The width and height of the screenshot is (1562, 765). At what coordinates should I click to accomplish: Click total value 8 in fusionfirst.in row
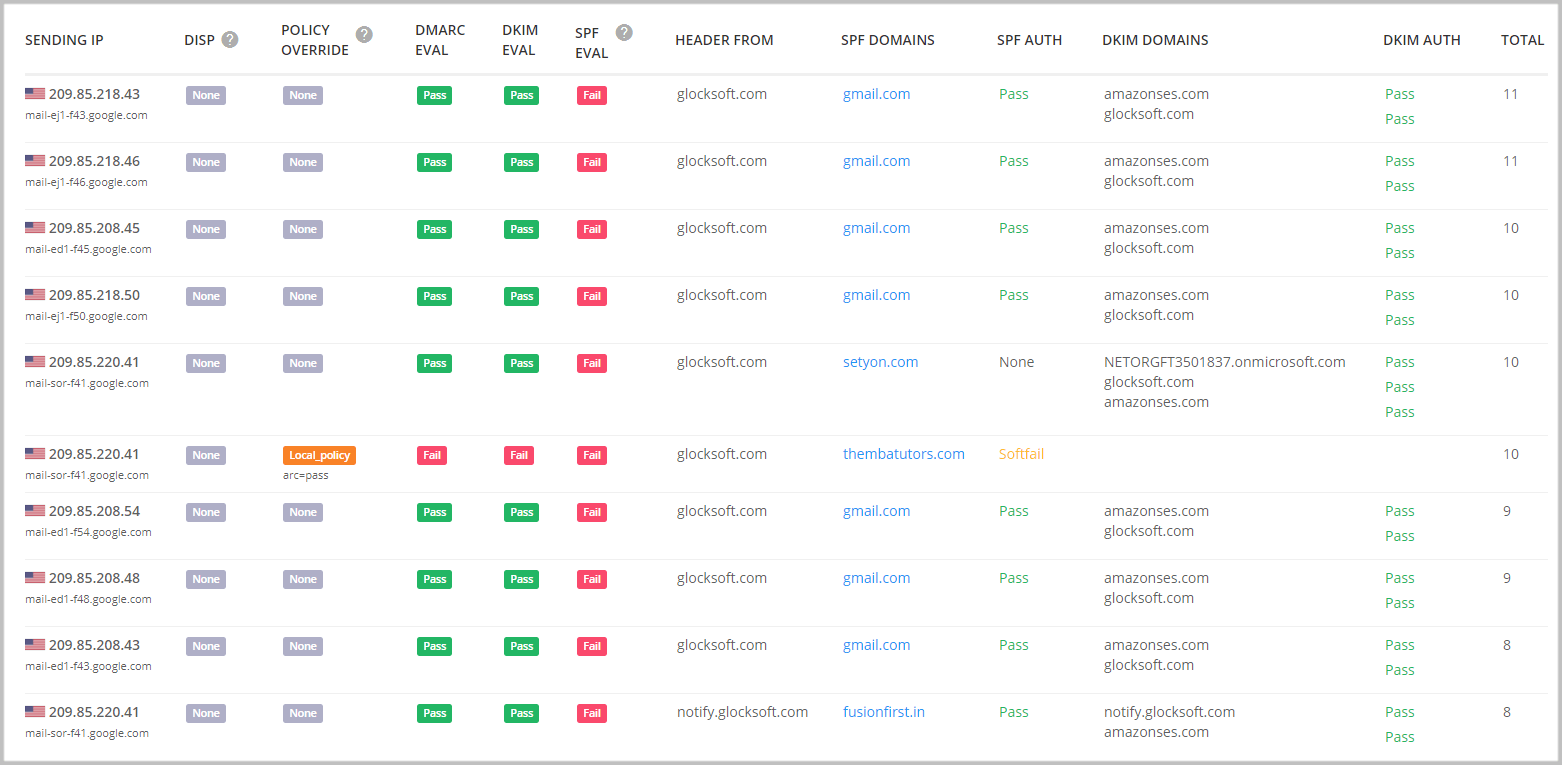(x=1507, y=712)
